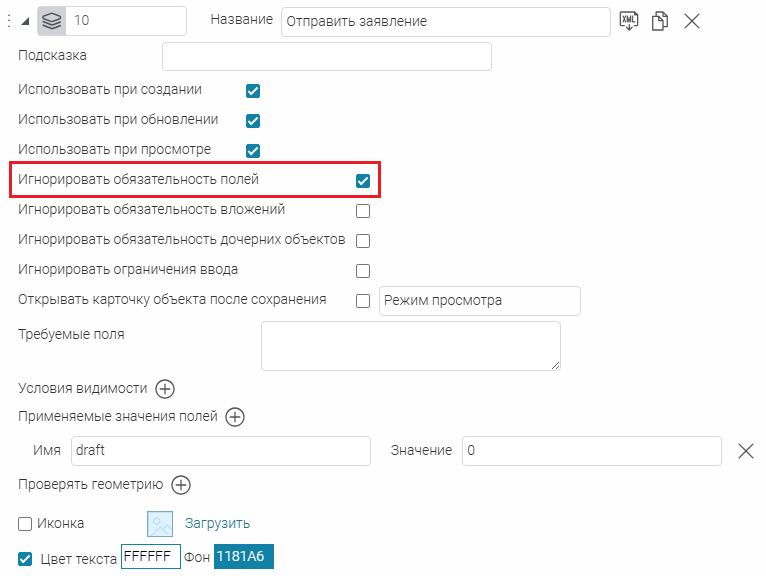
Task: Delete the draft field value row
Action: [745, 451]
